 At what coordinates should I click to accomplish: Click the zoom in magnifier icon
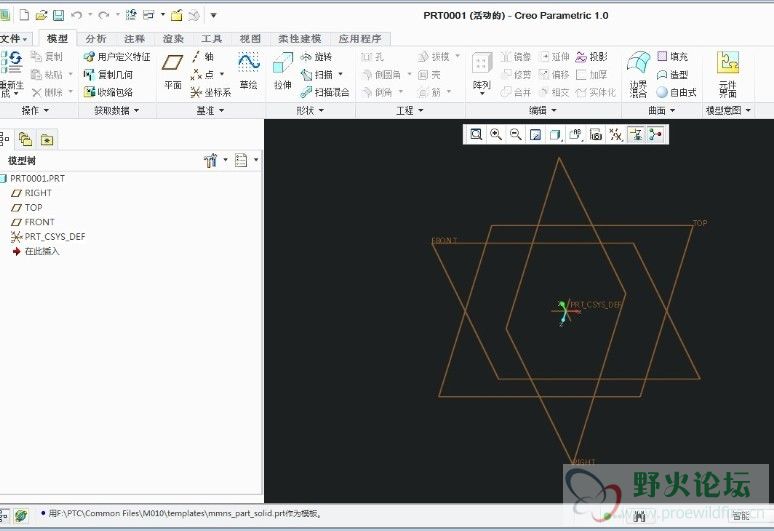click(496, 134)
